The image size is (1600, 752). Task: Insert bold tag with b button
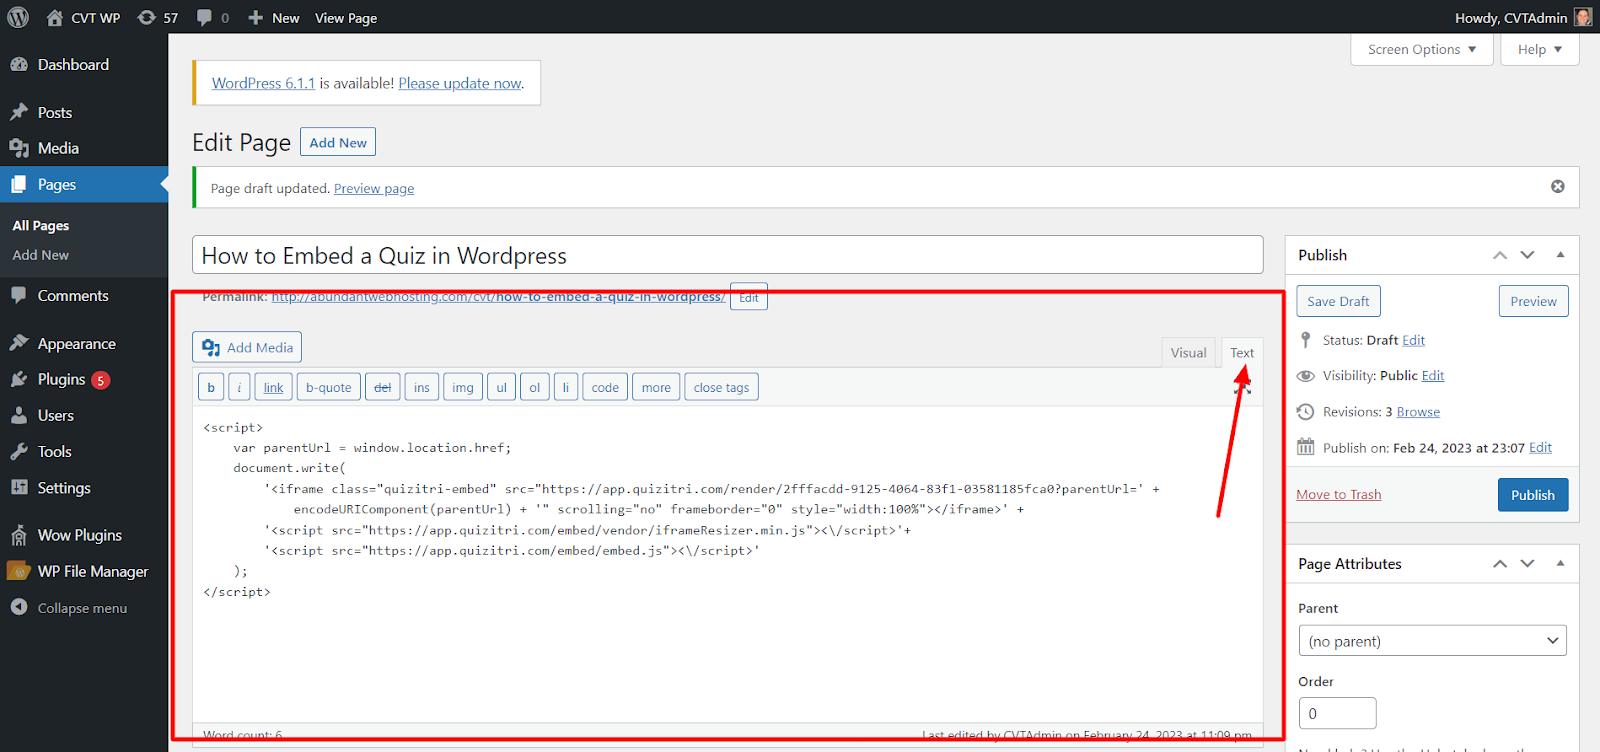coord(211,387)
